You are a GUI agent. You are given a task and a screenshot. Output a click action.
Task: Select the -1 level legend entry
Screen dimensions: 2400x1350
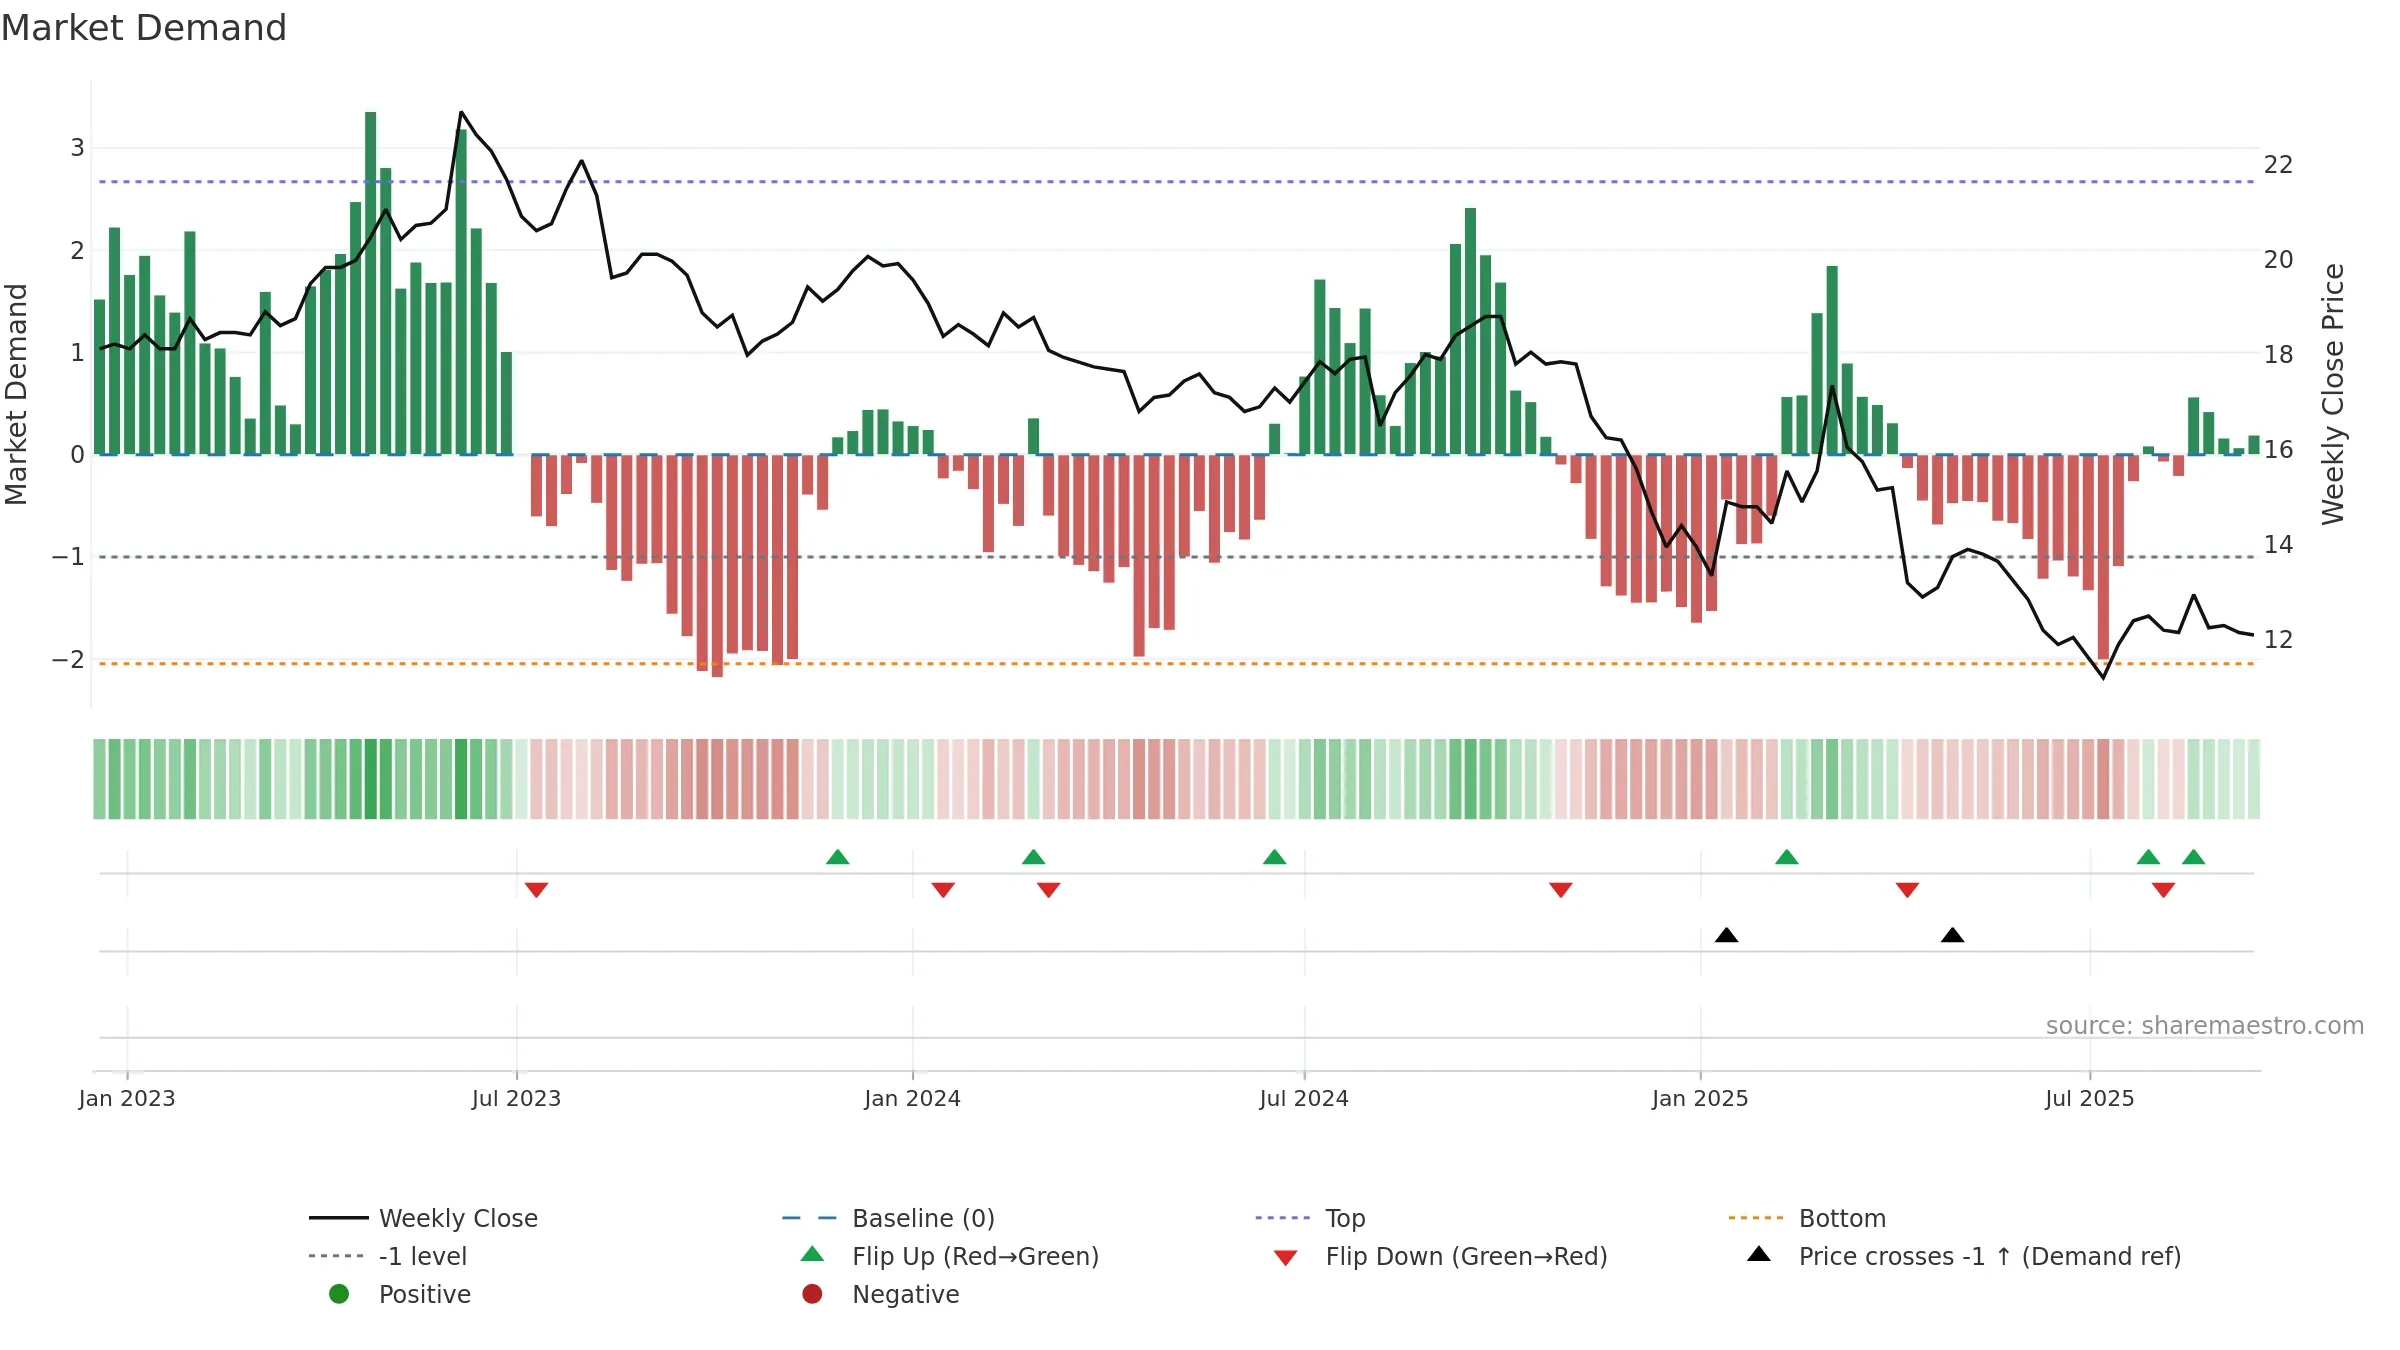click(388, 1256)
